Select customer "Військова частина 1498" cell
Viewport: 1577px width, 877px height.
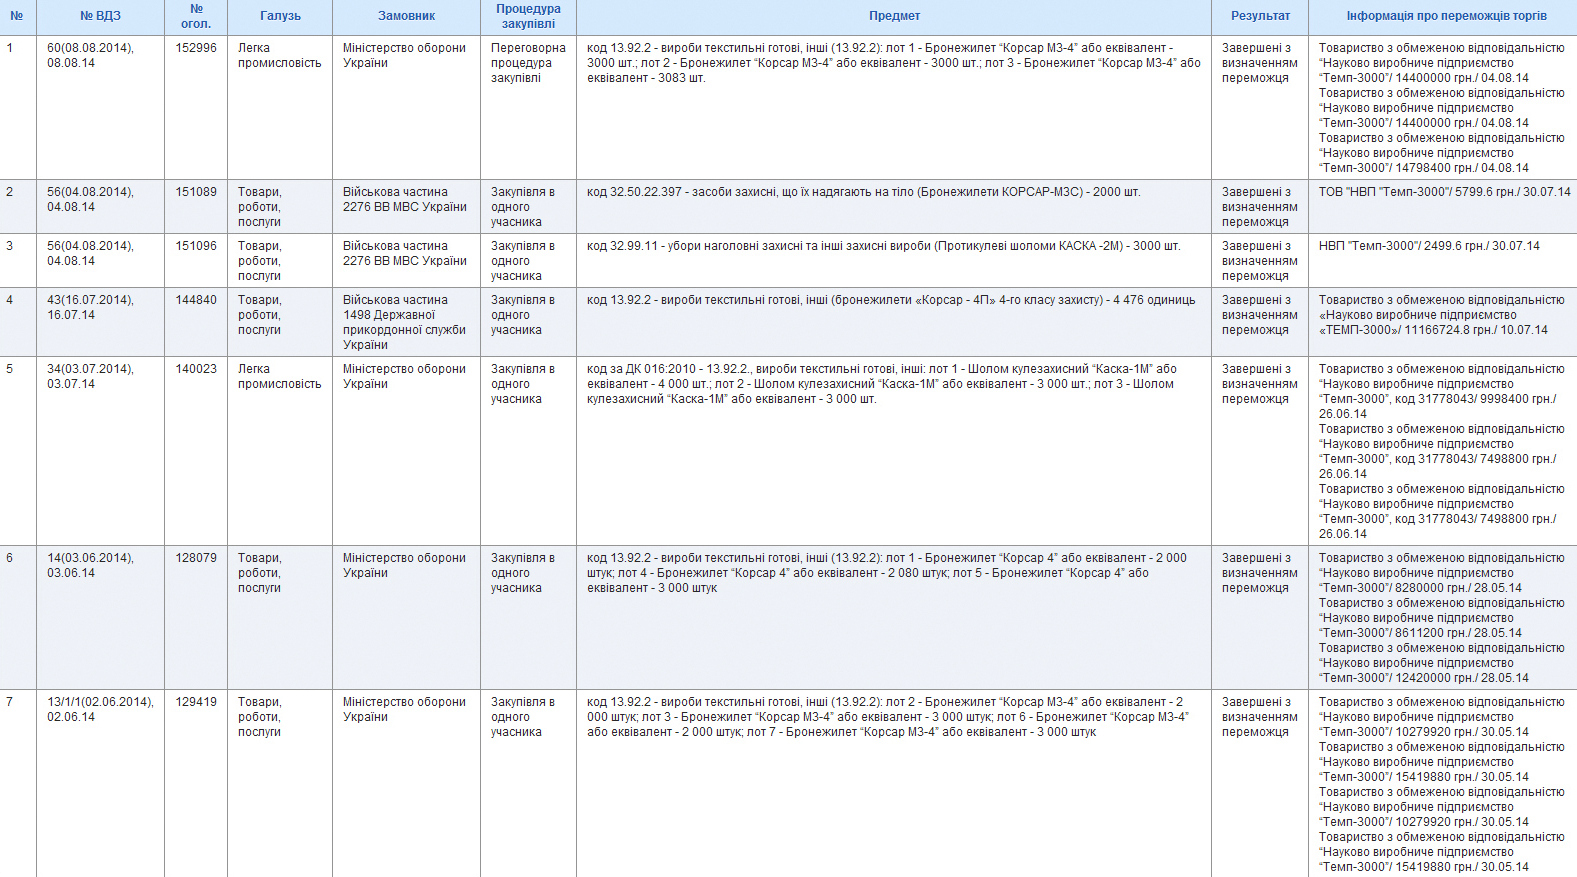coord(404,322)
